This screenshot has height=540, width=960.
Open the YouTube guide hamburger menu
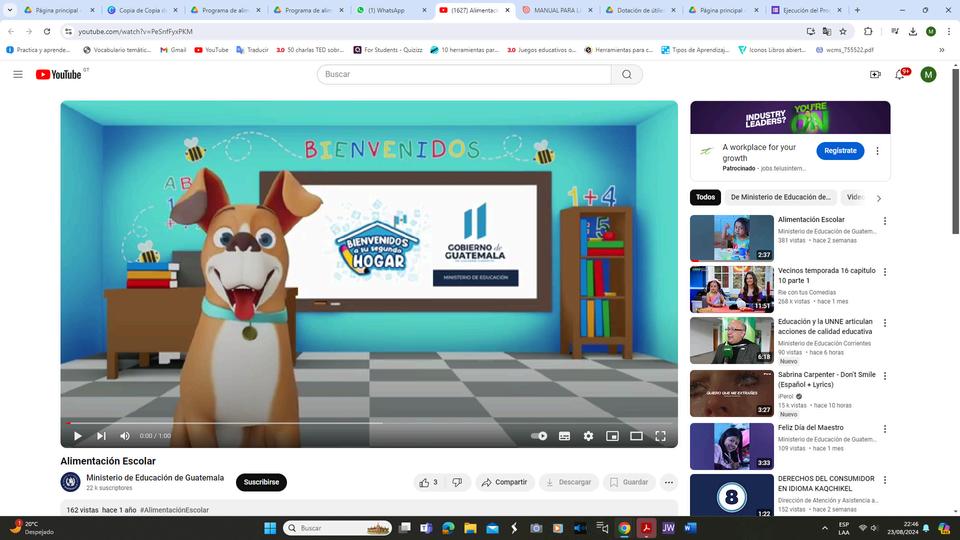[18, 74]
